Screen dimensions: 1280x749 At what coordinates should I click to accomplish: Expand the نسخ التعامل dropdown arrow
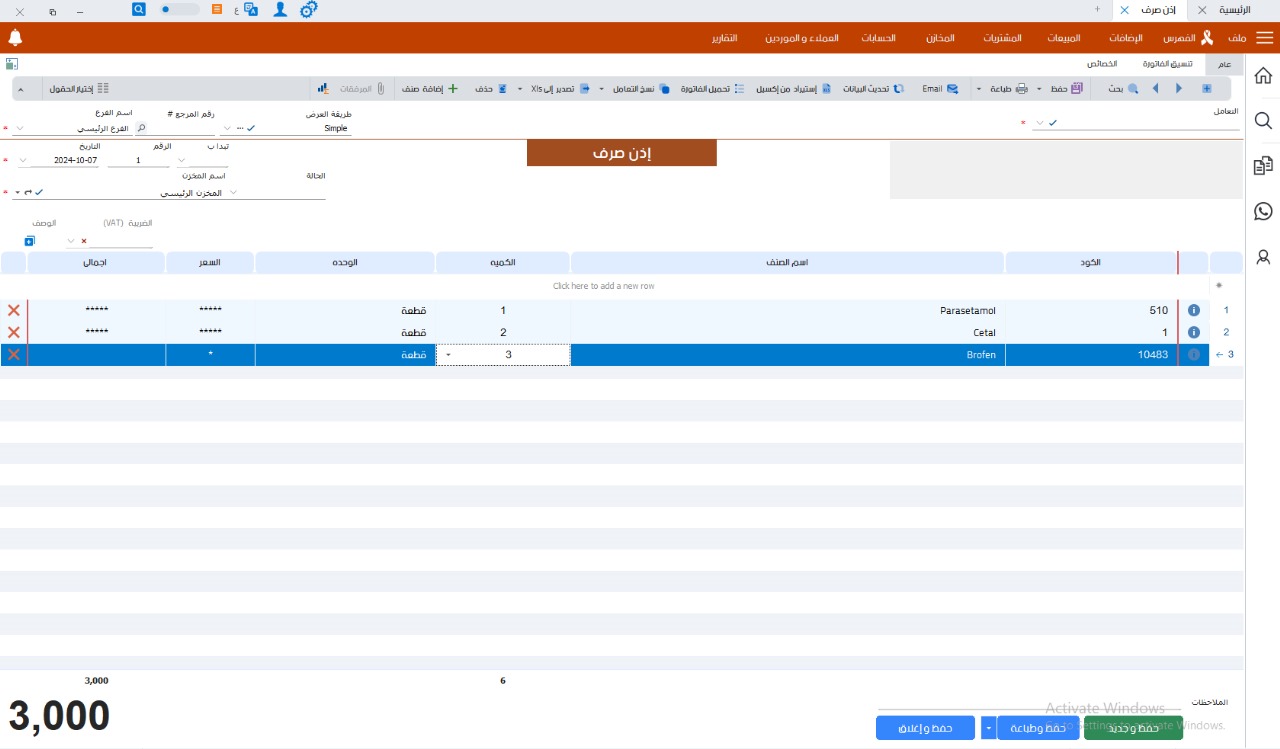[x=601, y=88]
